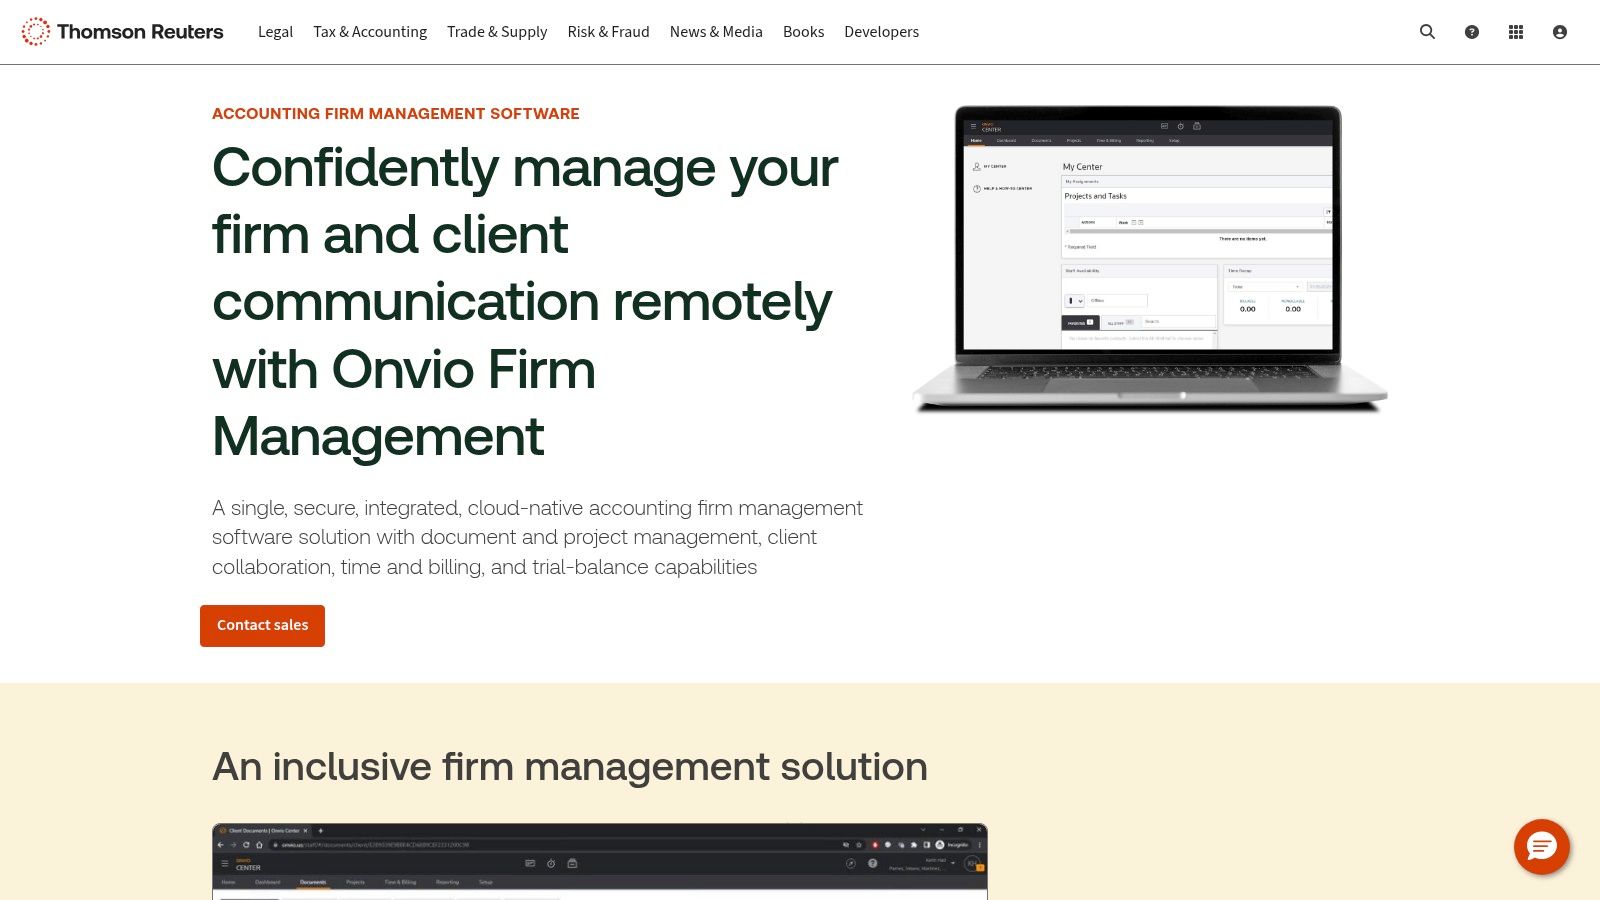Open the search magnifier icon
This screenshot has height=900, width=1600.
1427,32
